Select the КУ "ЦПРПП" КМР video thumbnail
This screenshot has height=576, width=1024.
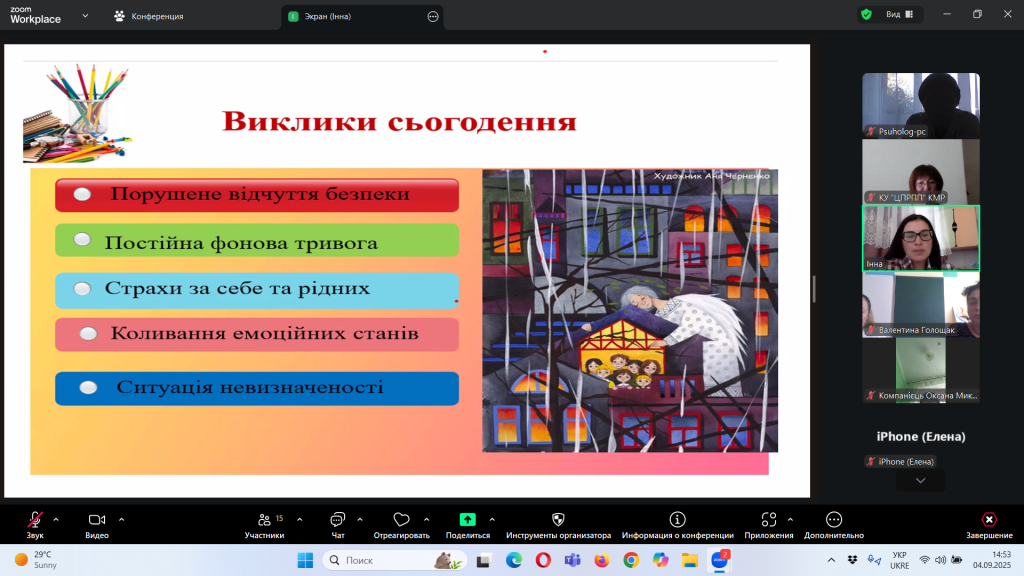pos(921,172)
